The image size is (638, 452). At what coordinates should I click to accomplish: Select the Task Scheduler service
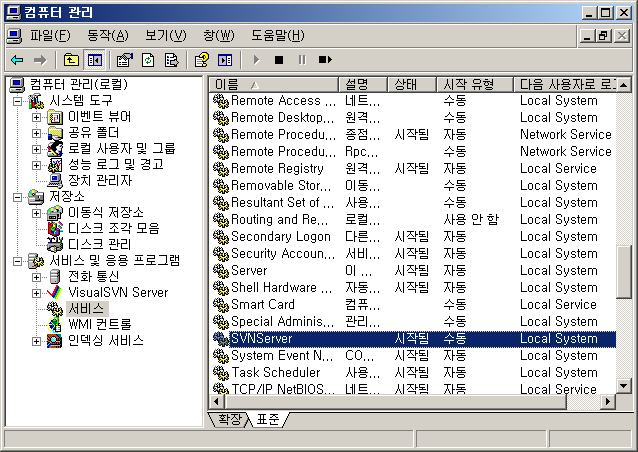pos(413,373)
